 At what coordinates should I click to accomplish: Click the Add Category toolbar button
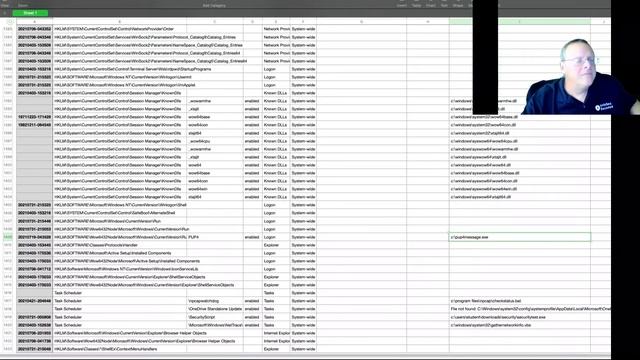pos(214,5)
